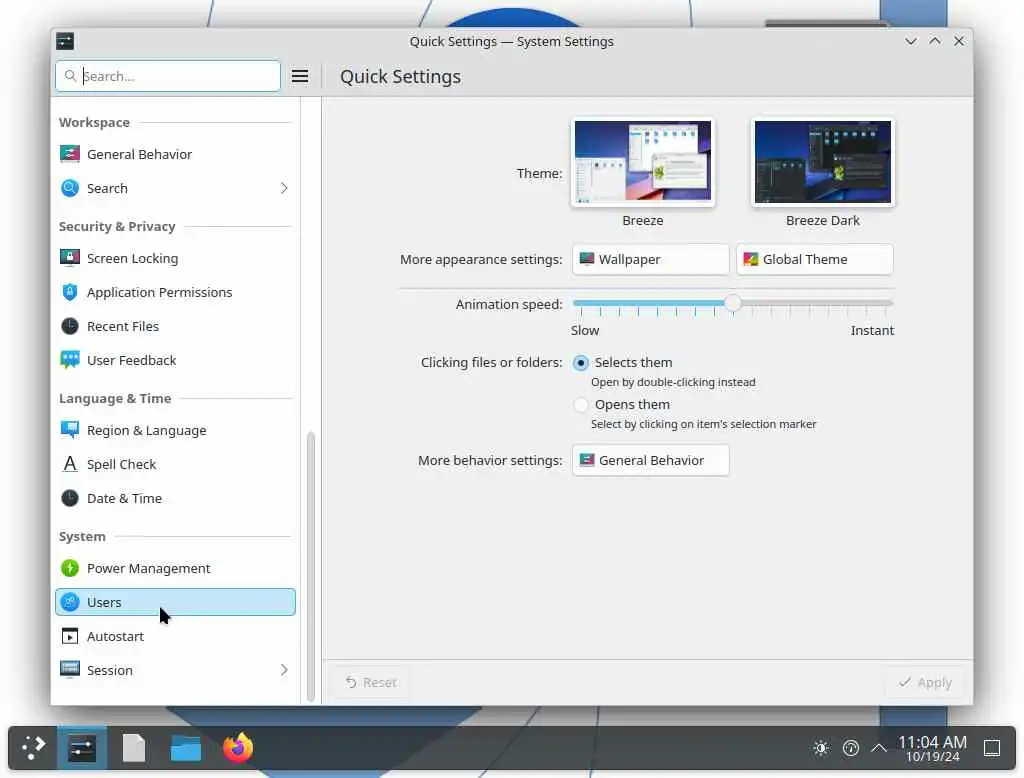This screenshot has width=1024, height=778.
Task: Click the Application Permissions shield icon
Action: tap(70, 292)
